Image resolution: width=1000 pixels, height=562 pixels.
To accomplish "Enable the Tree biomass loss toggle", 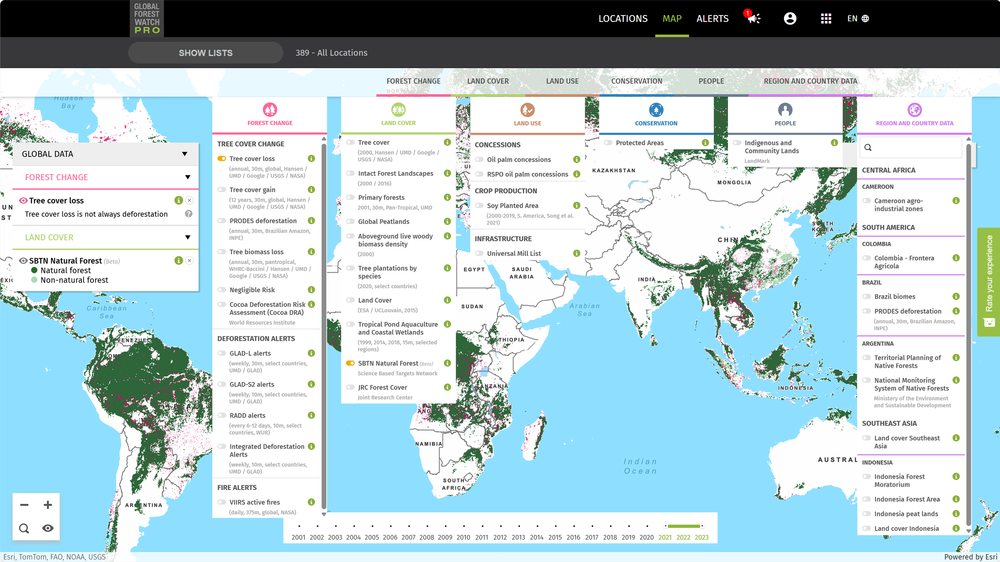I will pyautogui.click(x=222, y=252).
